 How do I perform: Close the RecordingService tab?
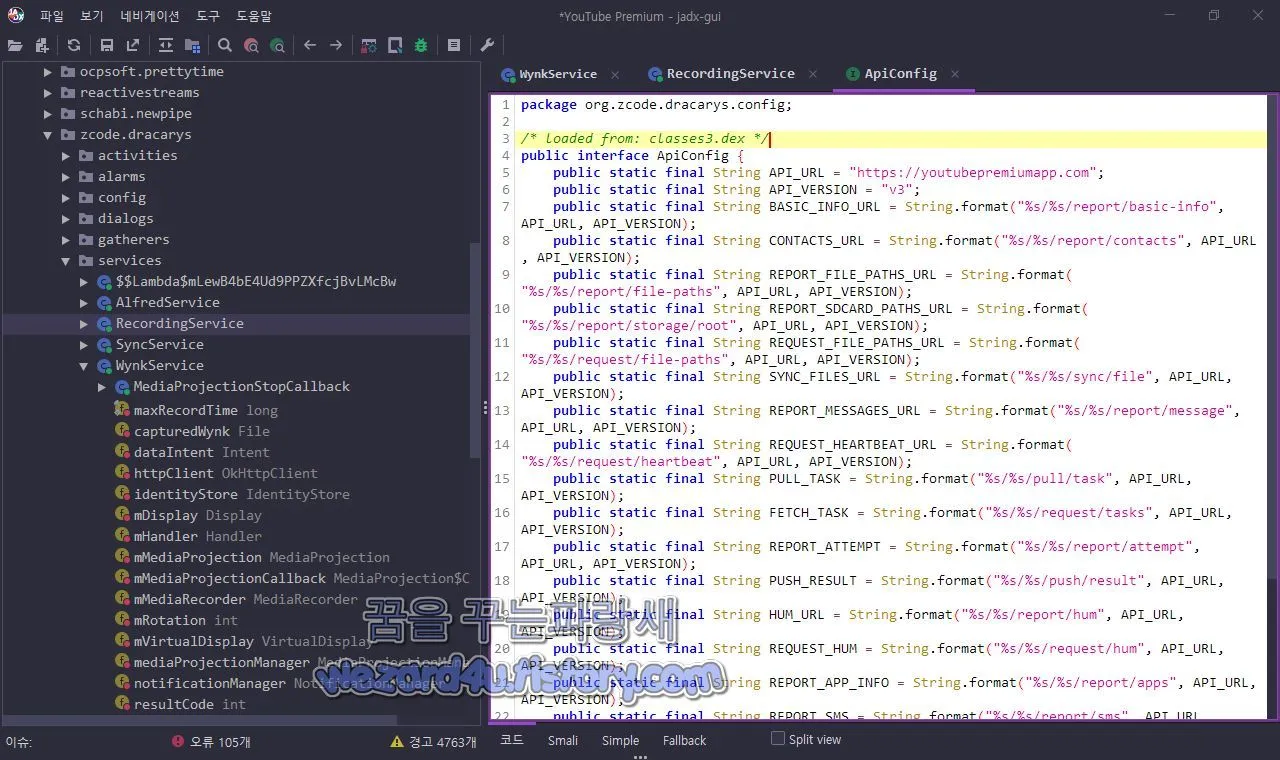(x=813, y=74)
